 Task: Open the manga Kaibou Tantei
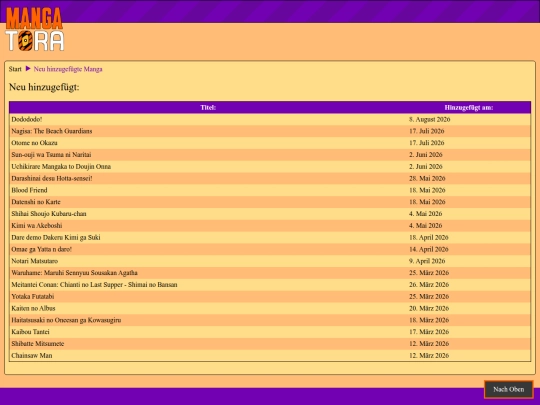[30, 332]
